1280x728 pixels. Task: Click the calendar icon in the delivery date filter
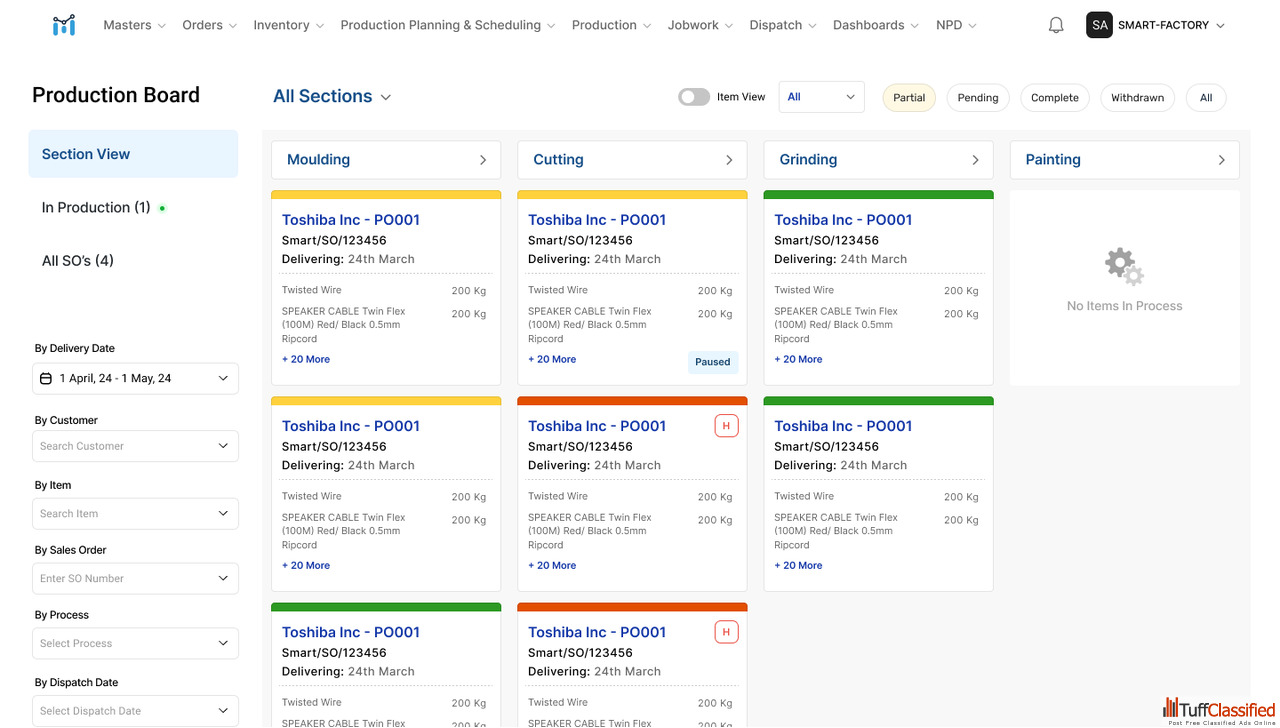pyautogui.click(x=46, y=378)
